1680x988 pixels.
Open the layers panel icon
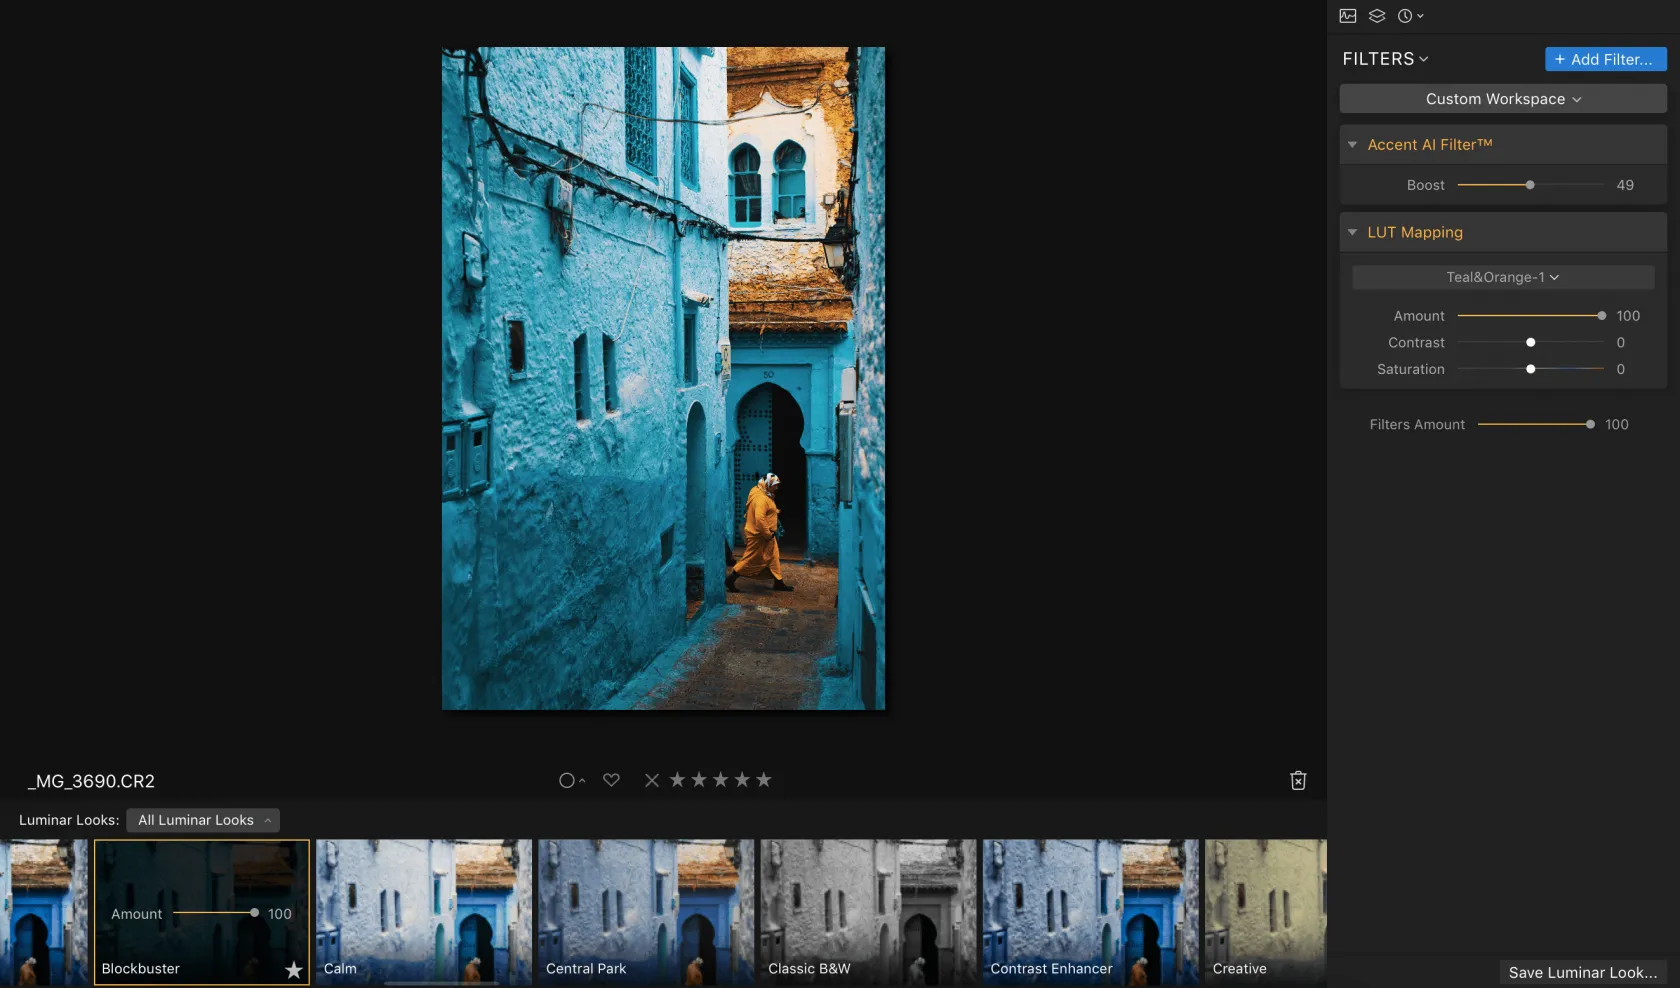1377,16
